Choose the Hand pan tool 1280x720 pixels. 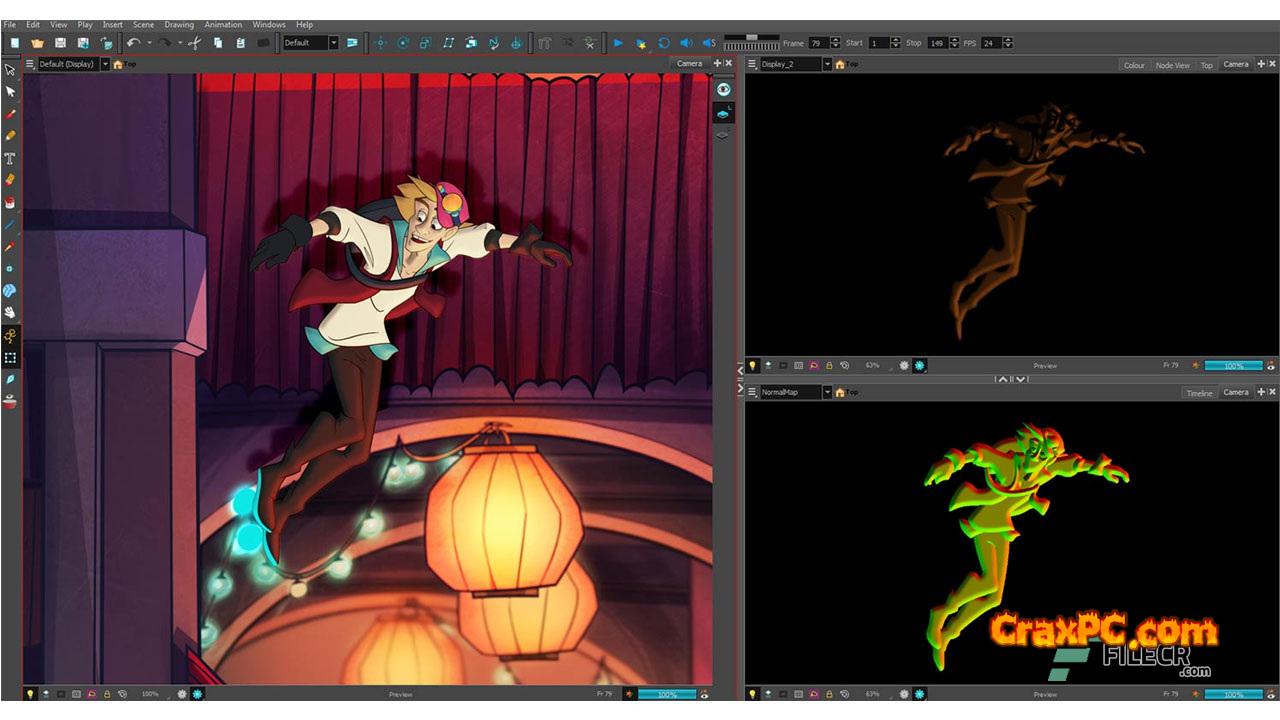(10, 313)
